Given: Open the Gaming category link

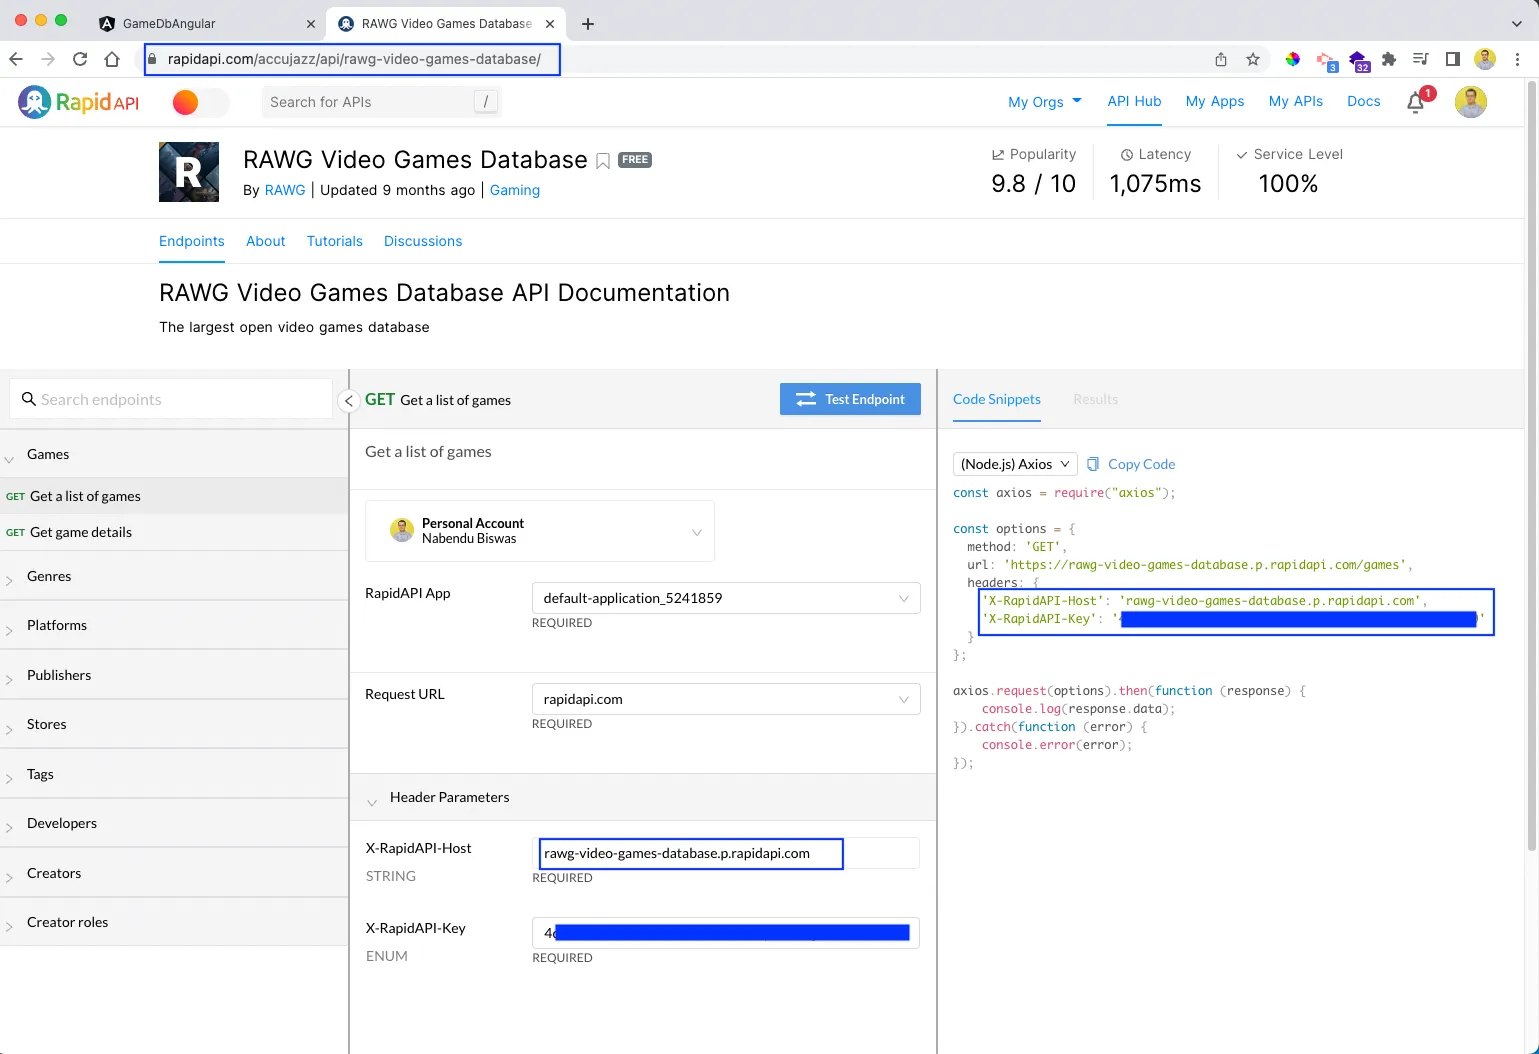Looking at the screenshot, I should (x=515, y=190).
